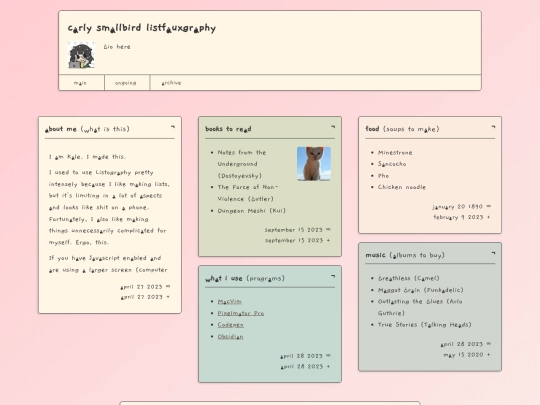
Task: Click the music (albums to buy) heading
Action: tap(405, 255)
